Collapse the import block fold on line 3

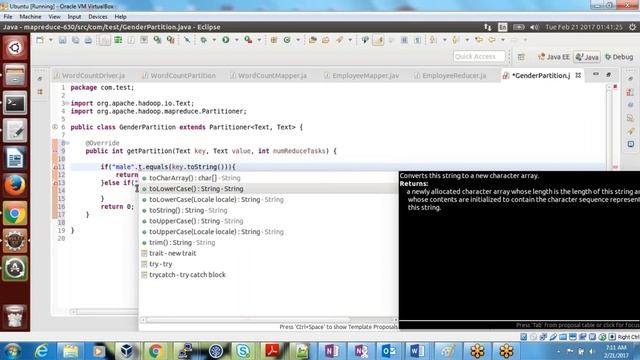(67, 103)
